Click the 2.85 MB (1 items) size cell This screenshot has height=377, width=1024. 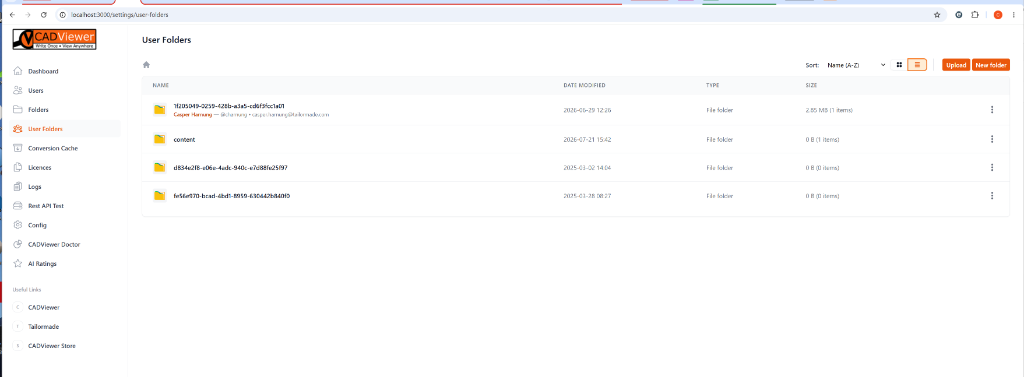(829, 110)
